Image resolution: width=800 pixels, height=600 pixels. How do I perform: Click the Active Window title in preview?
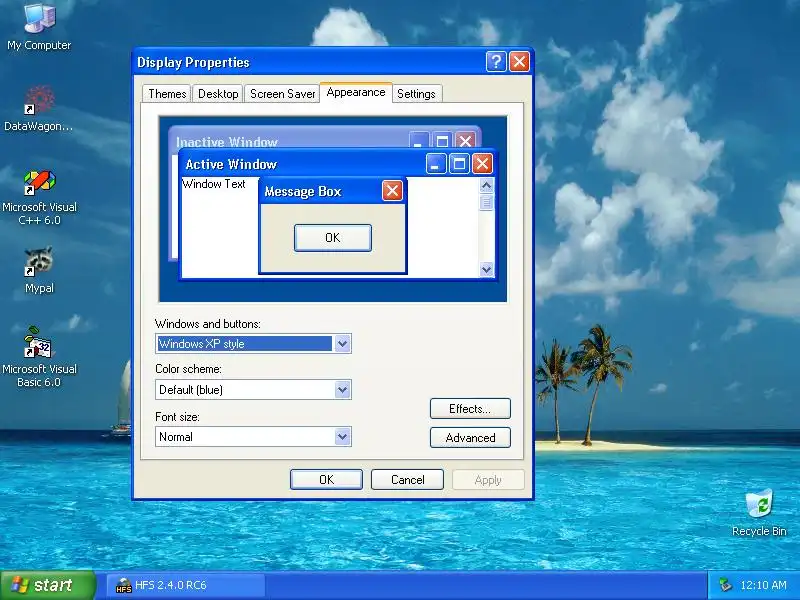tap(231, 164)
